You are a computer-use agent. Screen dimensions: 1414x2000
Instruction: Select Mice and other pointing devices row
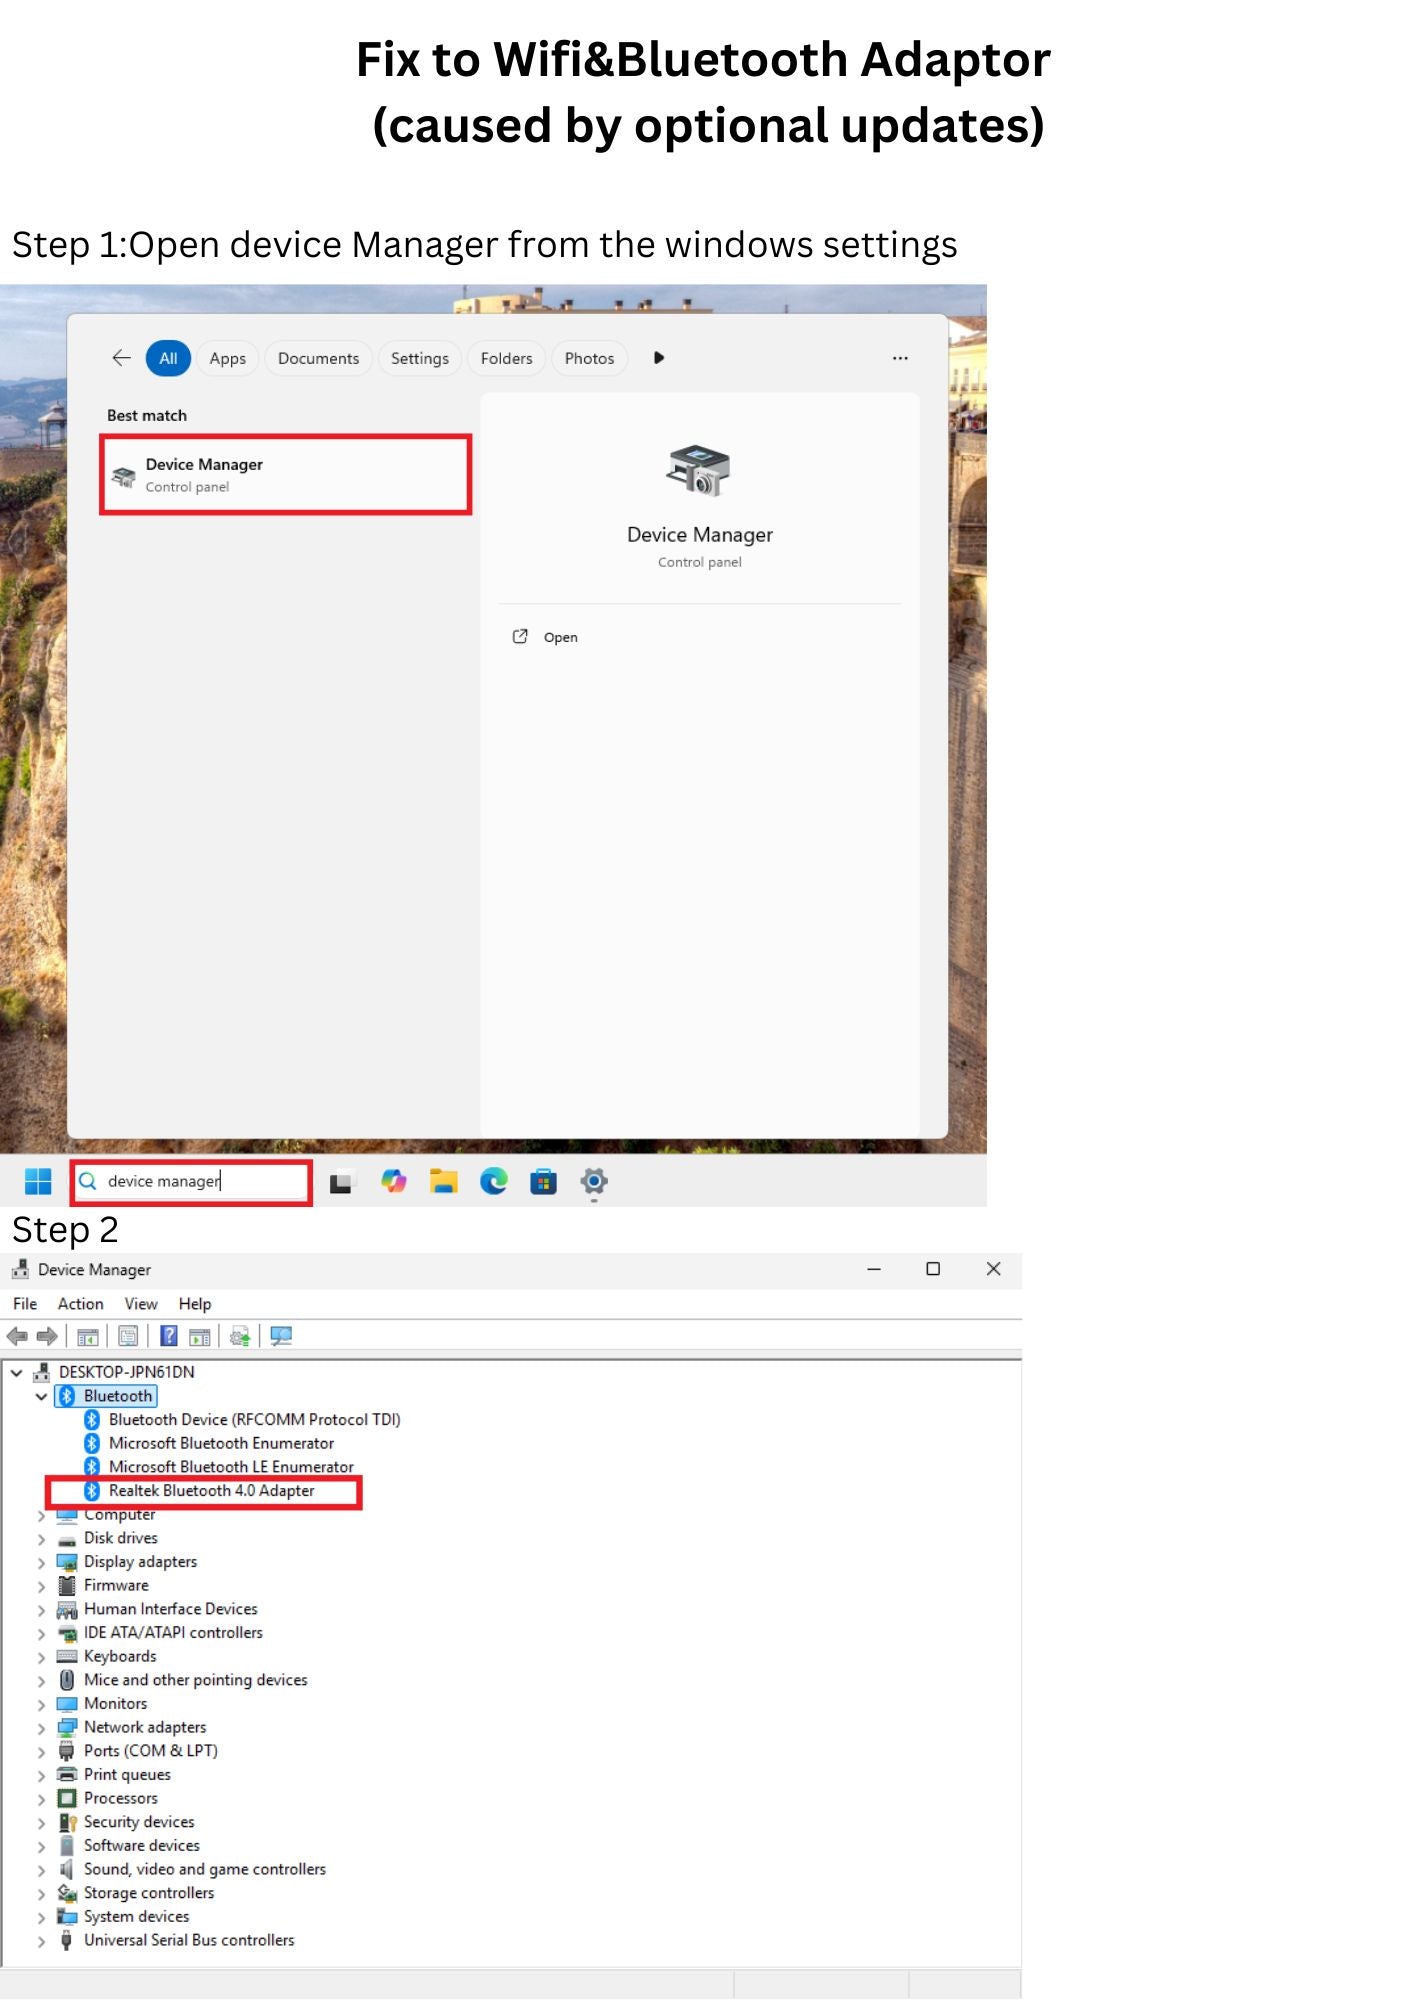(x=195, y=1680)
